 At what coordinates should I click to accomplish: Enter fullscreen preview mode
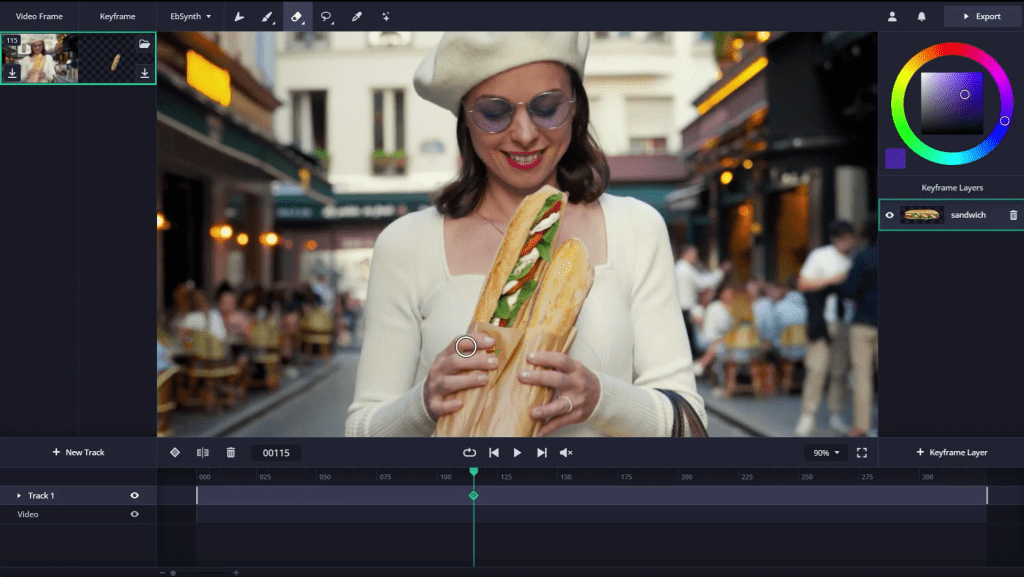pos(862,452)
